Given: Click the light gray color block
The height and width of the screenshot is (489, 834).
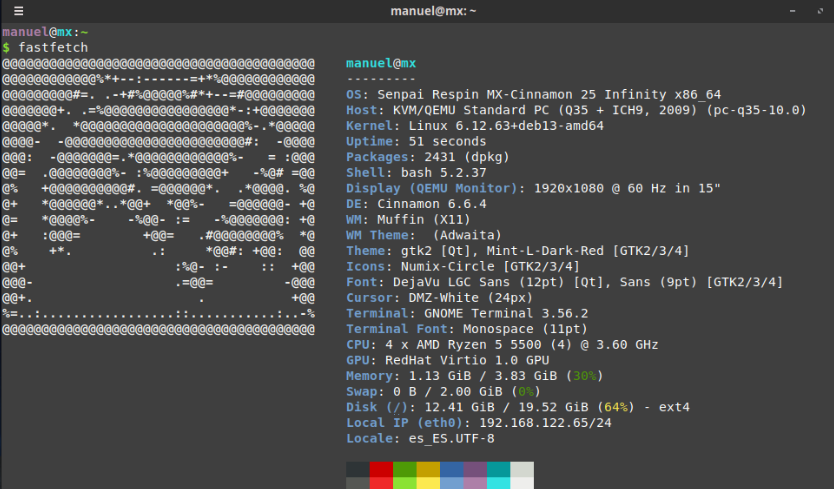Looking at the screenshot, I should pyautogui.click(x=522, y=469).
